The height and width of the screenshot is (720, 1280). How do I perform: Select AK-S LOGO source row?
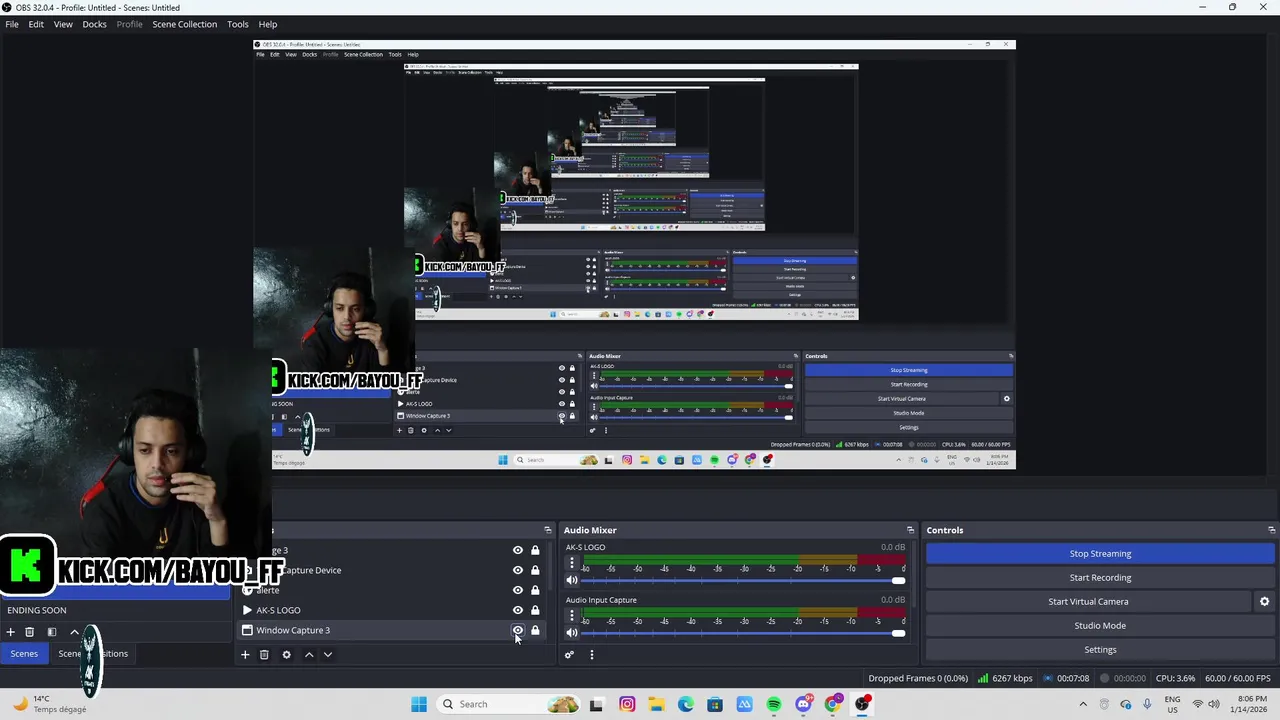click(x=393, y=610)
